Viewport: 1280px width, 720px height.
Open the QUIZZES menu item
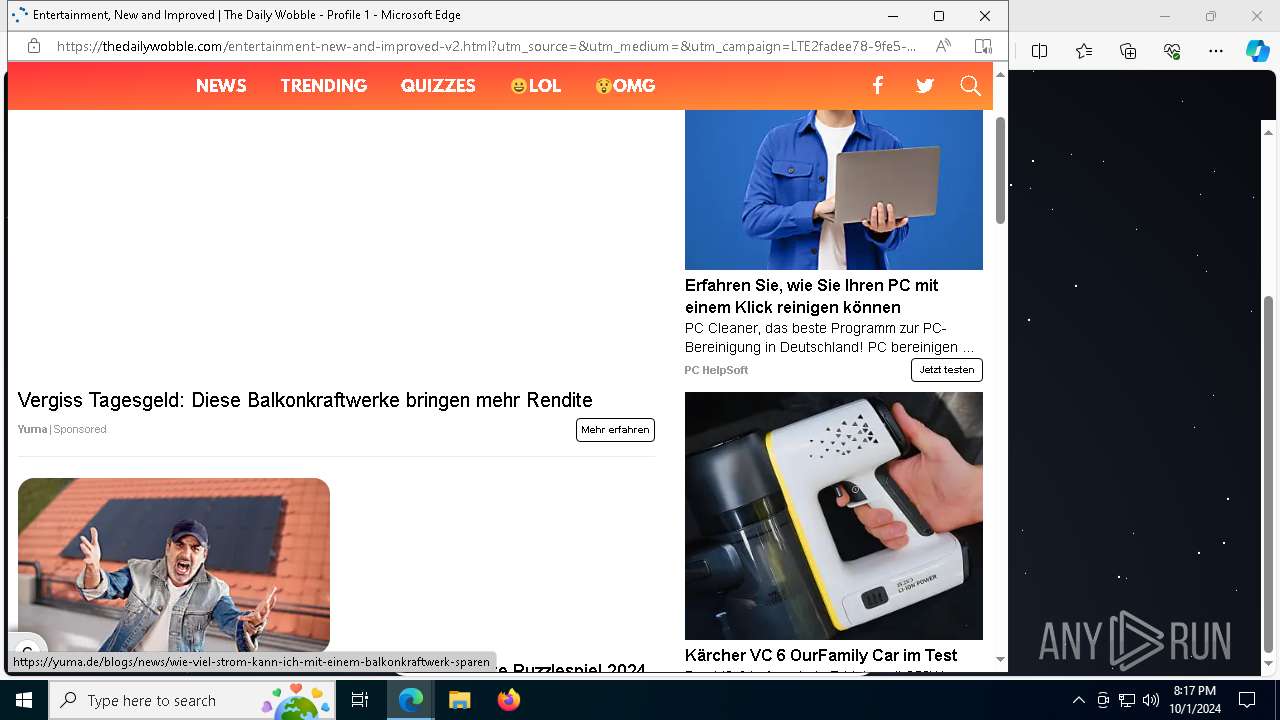(x=438, y=86)
